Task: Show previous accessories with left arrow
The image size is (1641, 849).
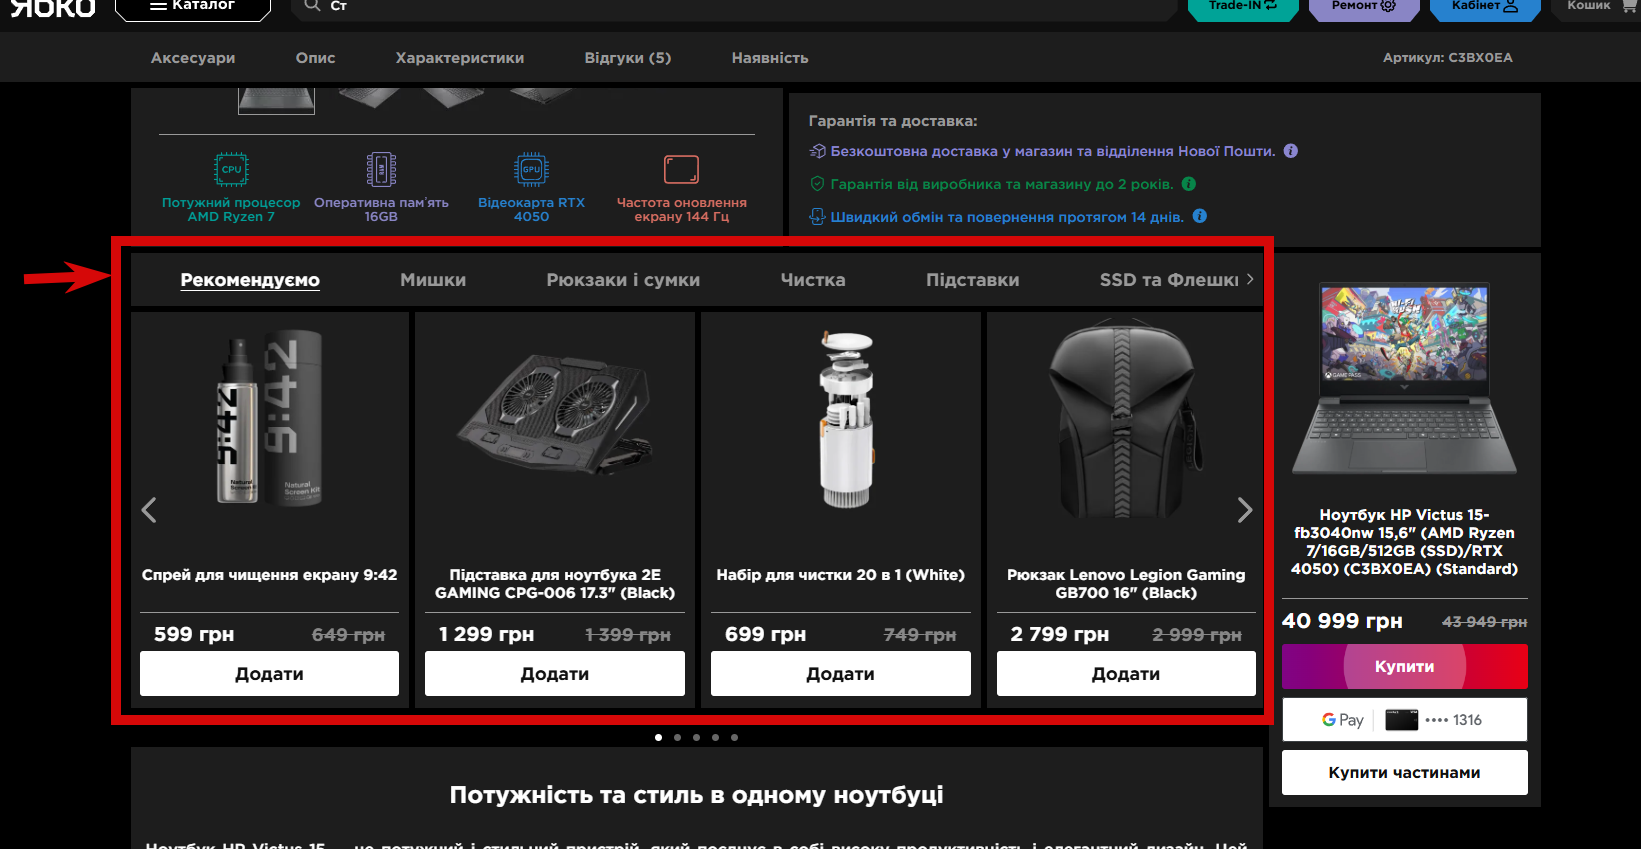Action: (x=149, y=510)
